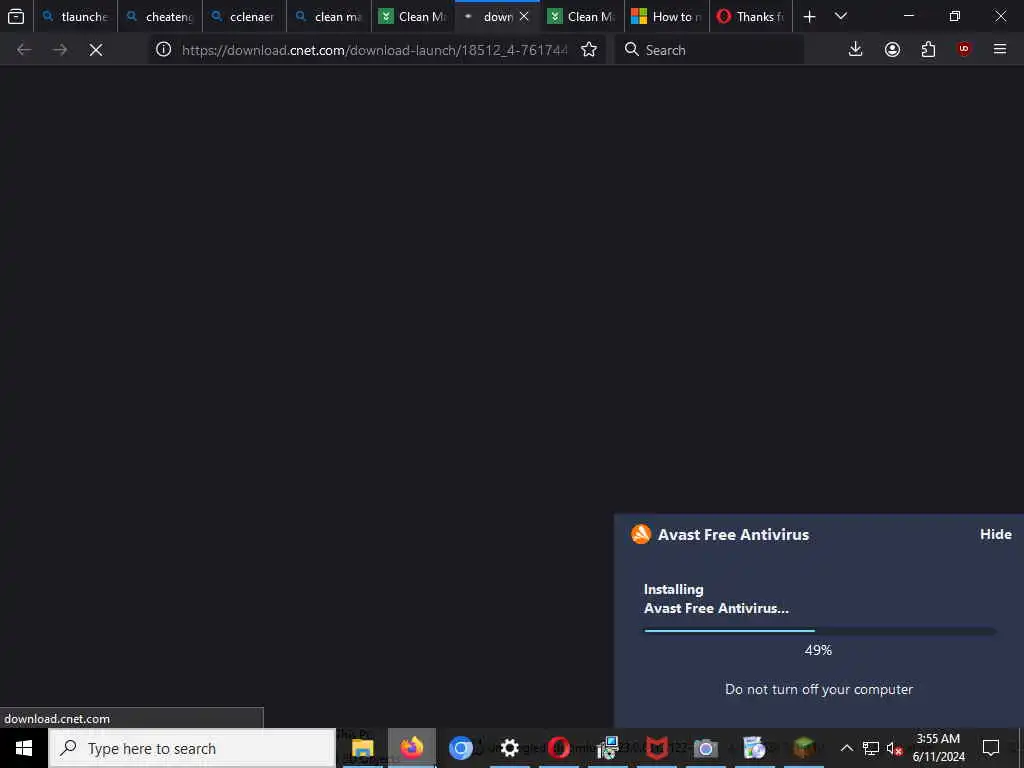Hide the Avast installer popup
Viewport: 1024px width, 768px height.
[995, 534]
